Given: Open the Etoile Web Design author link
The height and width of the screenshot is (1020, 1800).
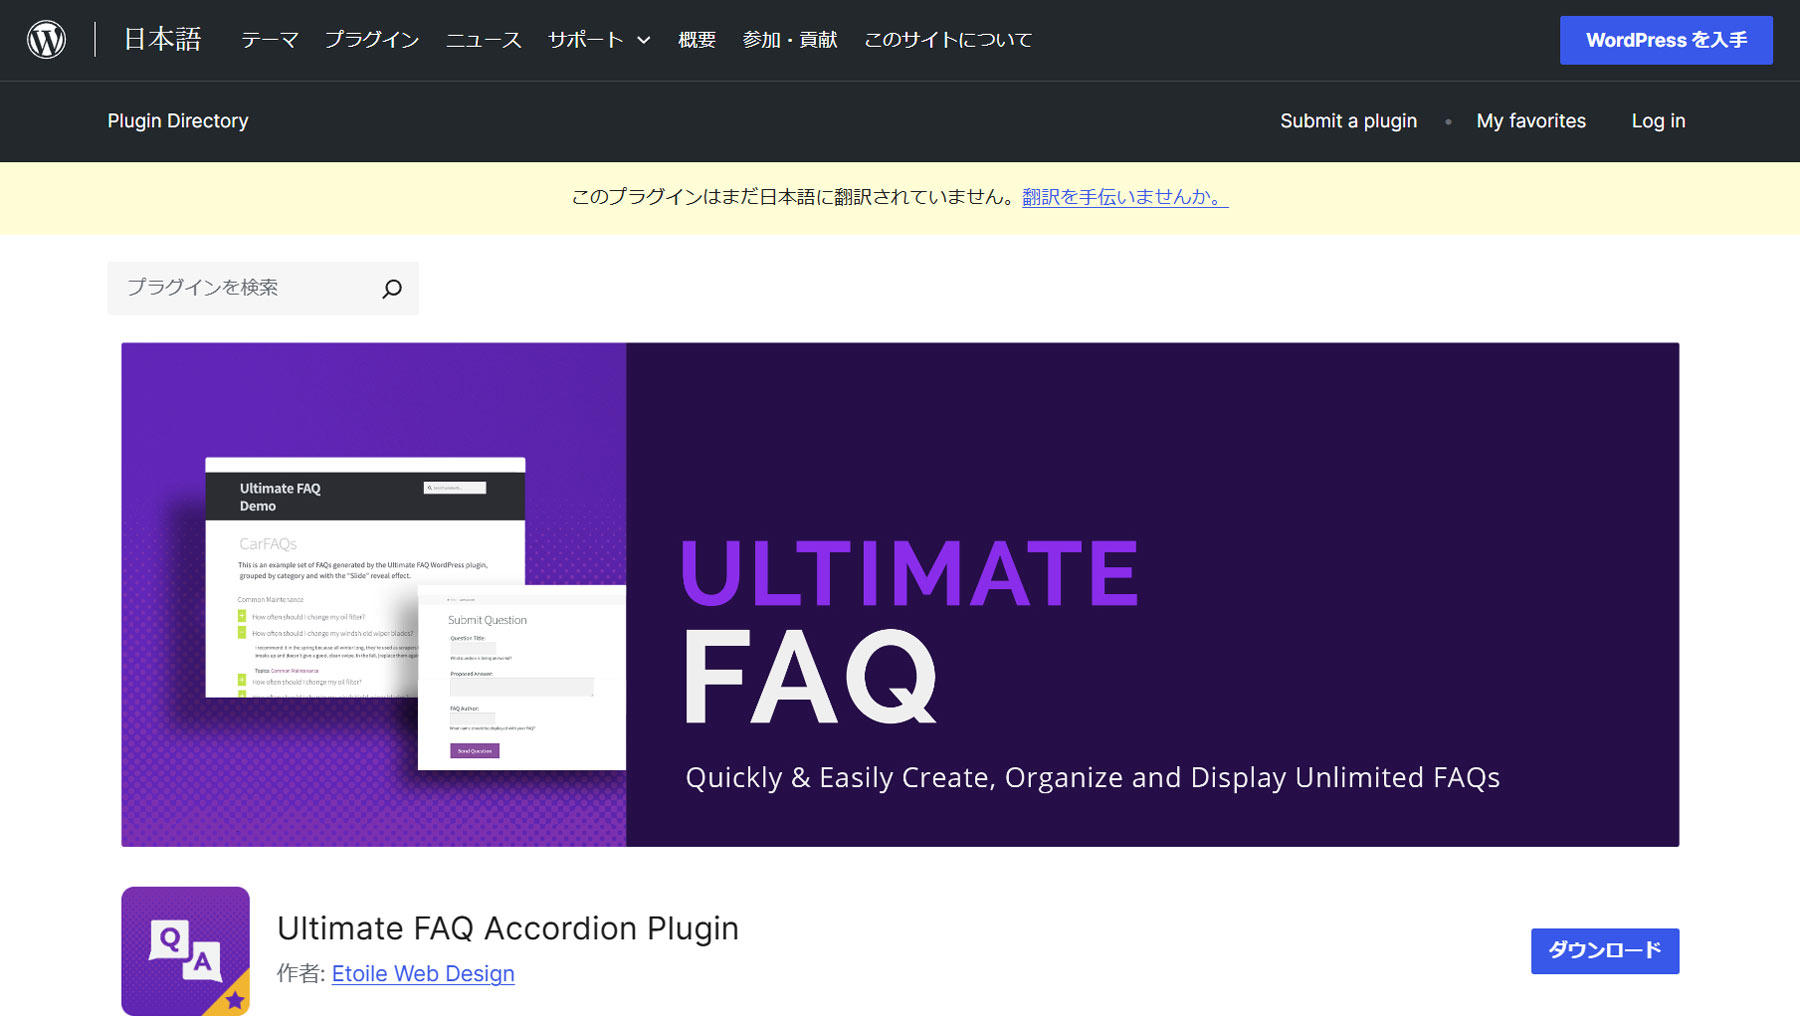Looking at the screenshot, I should pyautogui.click(x=423, y=974).
